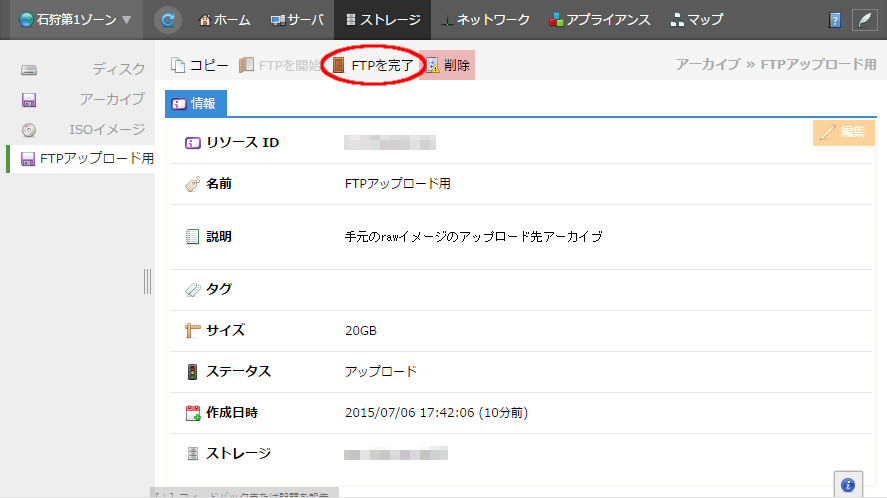Click the refresh icon in top bar
The height and width of the screenshot is (498, 887).
[x=169, y=19]
